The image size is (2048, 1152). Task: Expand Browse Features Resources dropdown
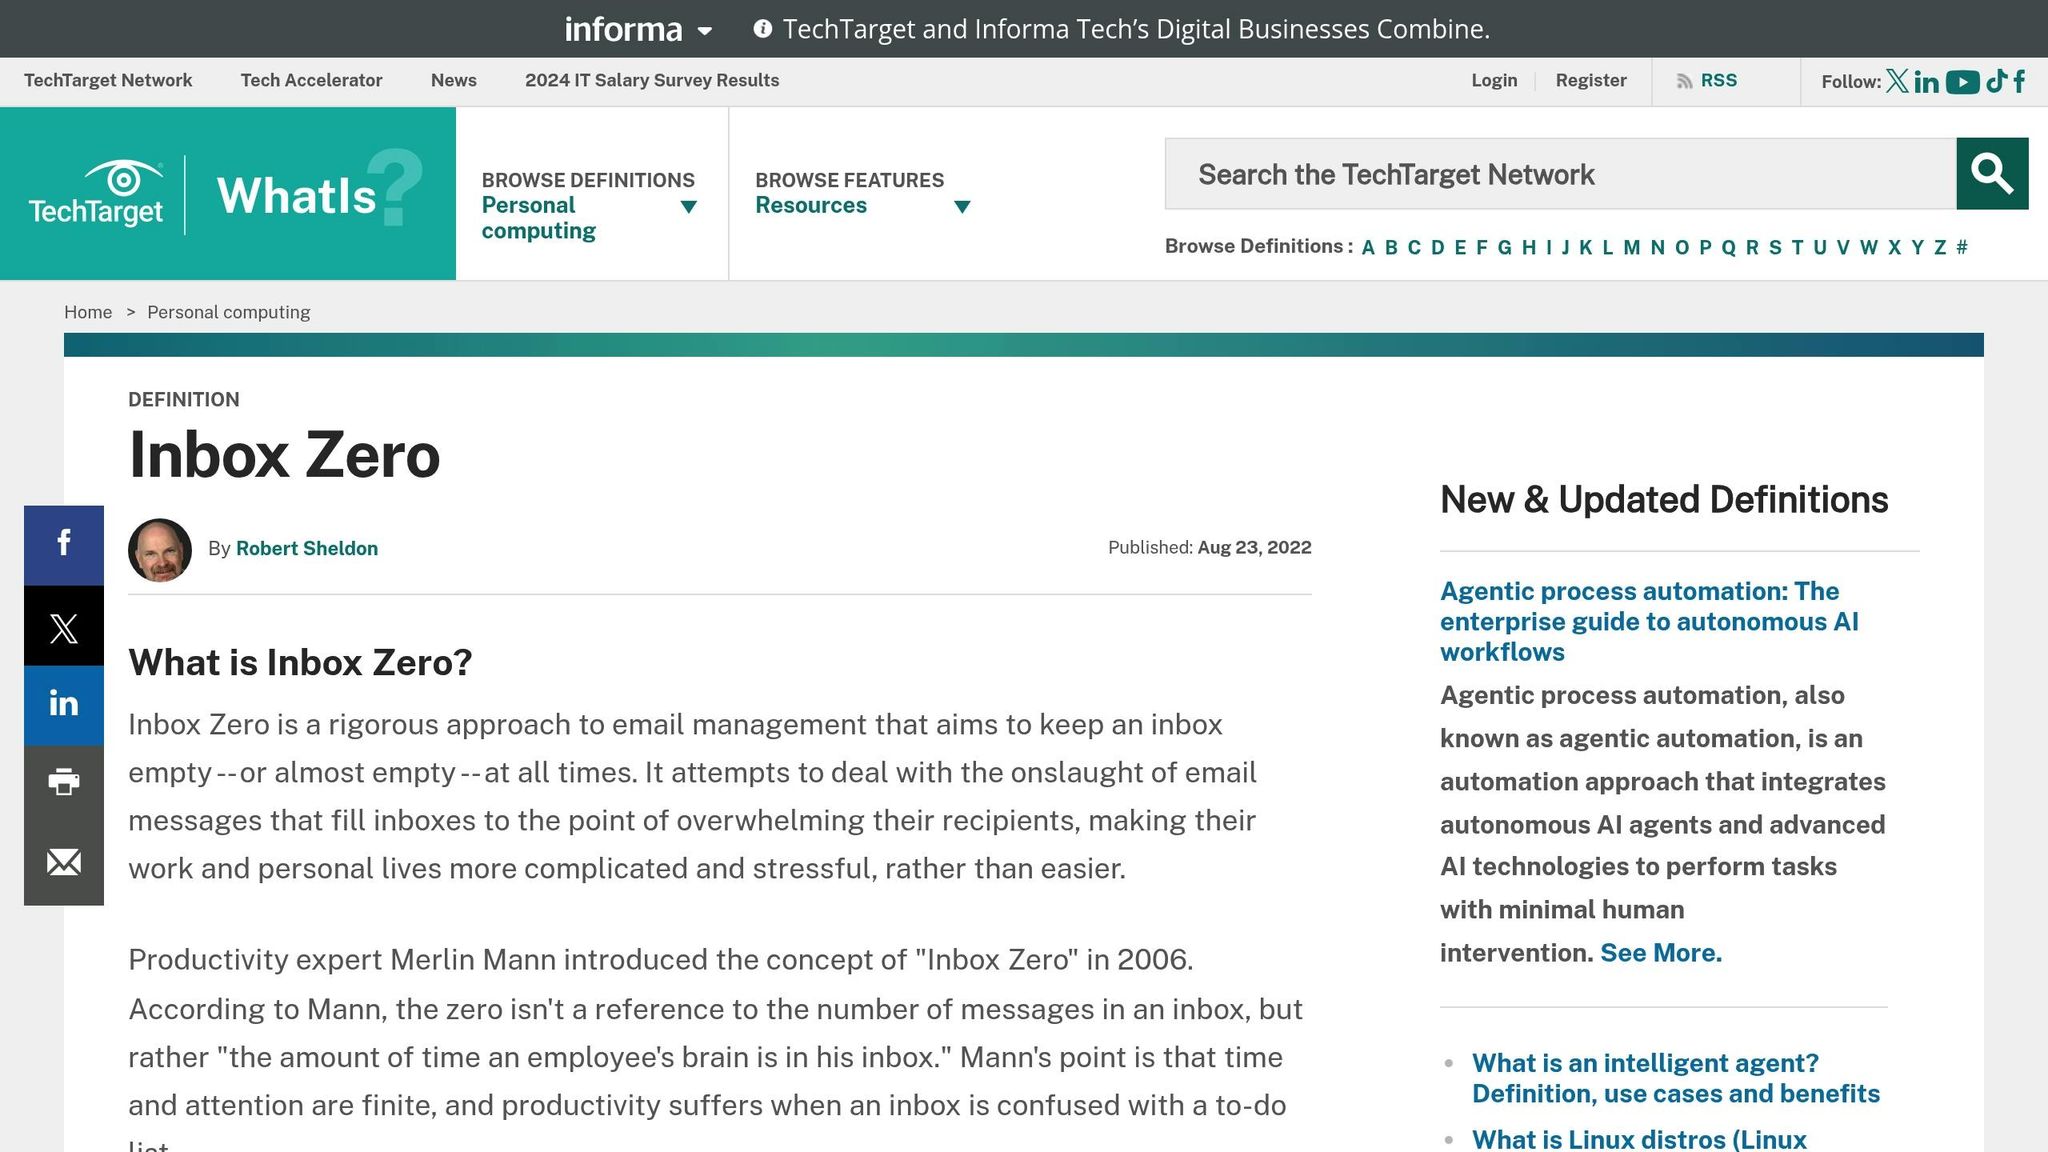pos(961,207)
